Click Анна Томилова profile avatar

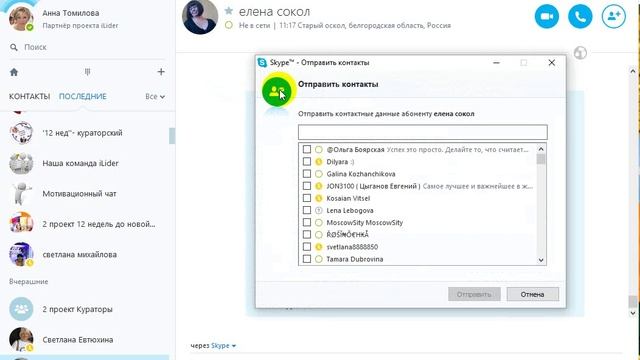point(21,18)
